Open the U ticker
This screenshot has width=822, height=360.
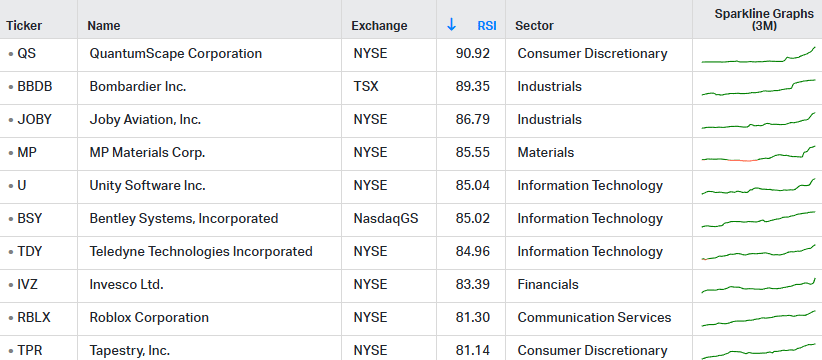[x=21, y=186]
